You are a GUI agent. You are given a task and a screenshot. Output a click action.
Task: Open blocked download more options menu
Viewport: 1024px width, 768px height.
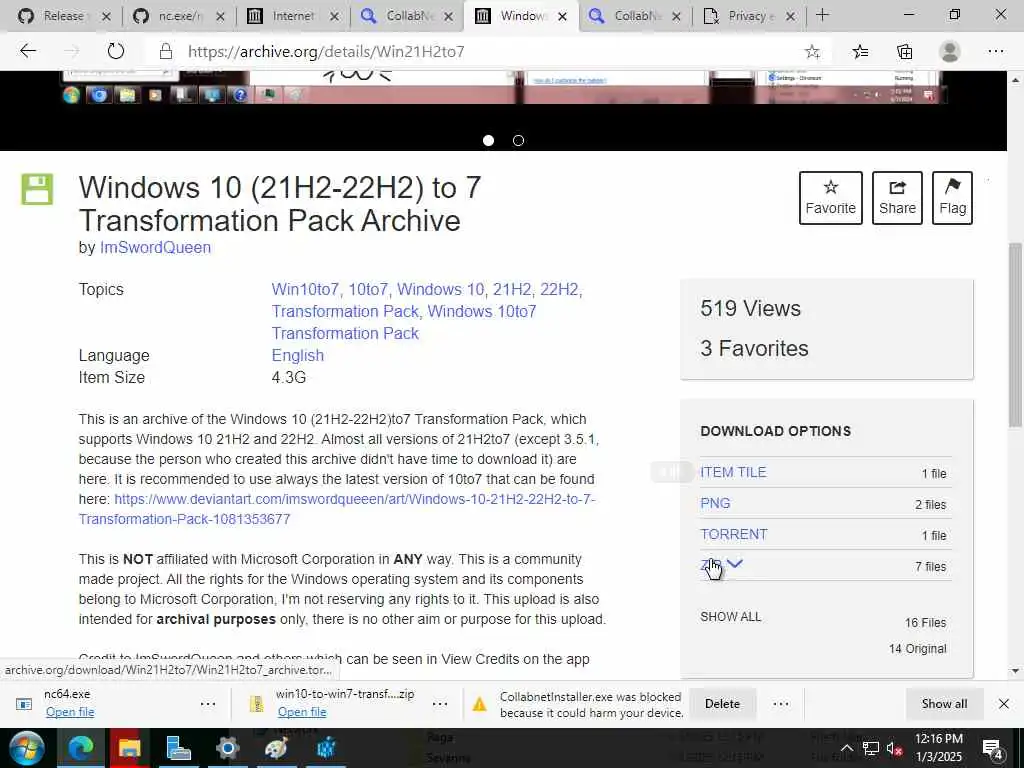(780, 704)
